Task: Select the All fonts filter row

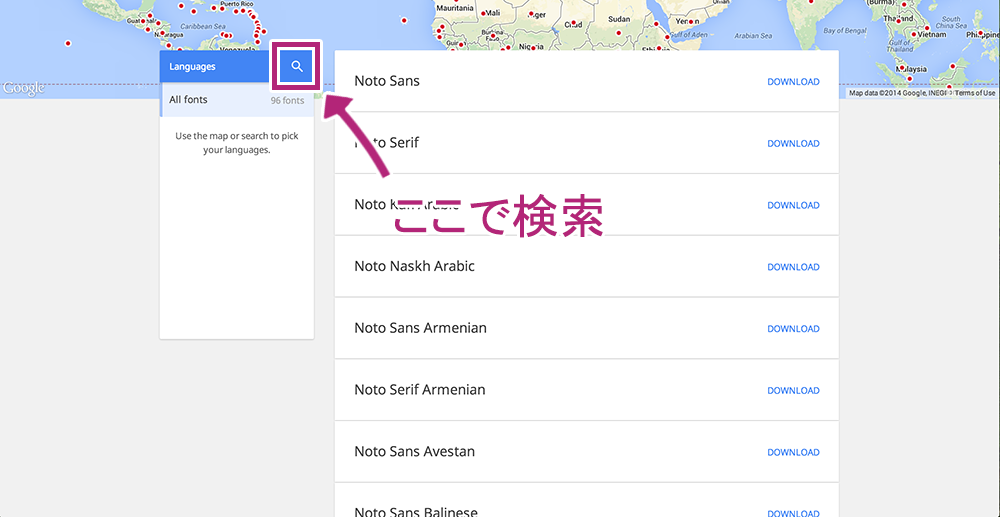Action: pos(237,100)
